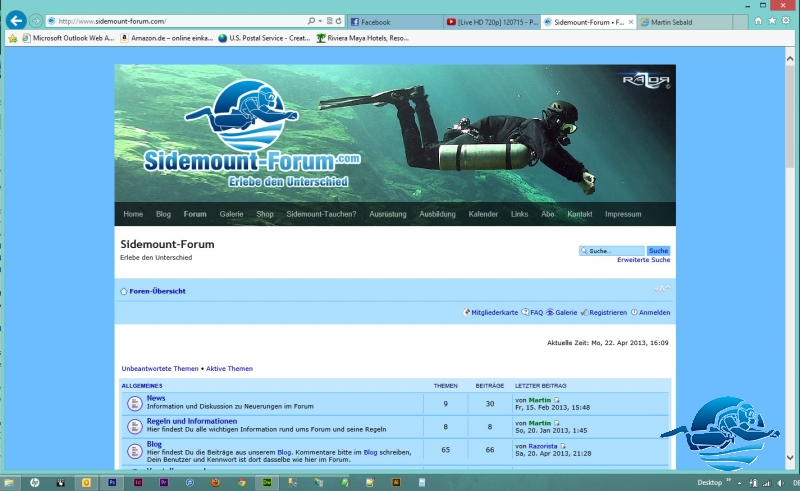Go back using the browser back arrow
The height and width of the screenshot is (491, 800).
(16, 21)
